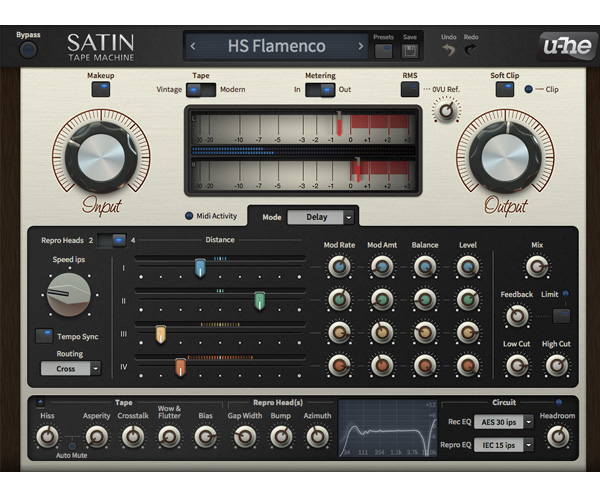This screenshot has width=600, height=500.
Task: Click the Bias knob
Action: (205, 437)
